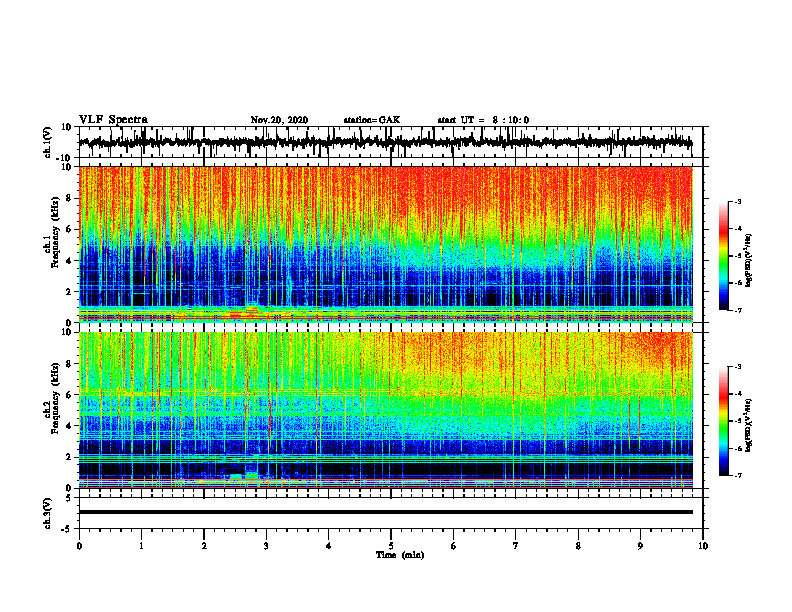Click the "ch.3(V)" y-axis label
Screen dimensions: 792x612
47,514
